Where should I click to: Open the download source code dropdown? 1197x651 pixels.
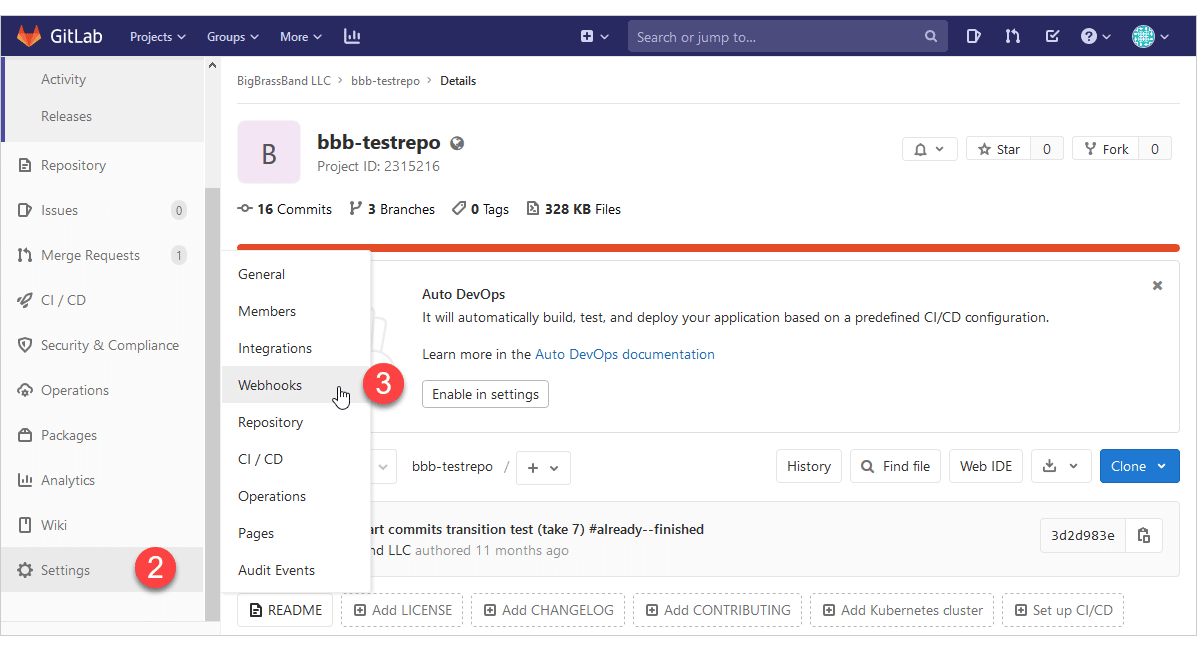click(x=1060, y=466)
